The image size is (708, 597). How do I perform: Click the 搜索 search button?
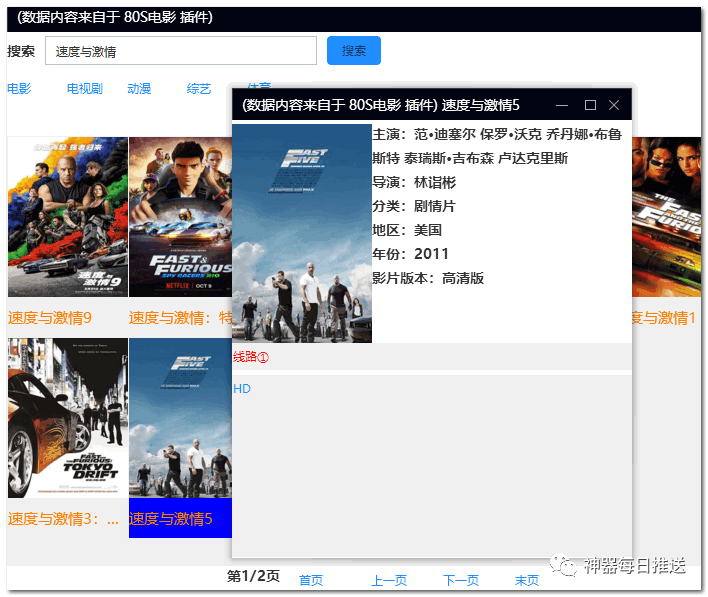[354, 51]
